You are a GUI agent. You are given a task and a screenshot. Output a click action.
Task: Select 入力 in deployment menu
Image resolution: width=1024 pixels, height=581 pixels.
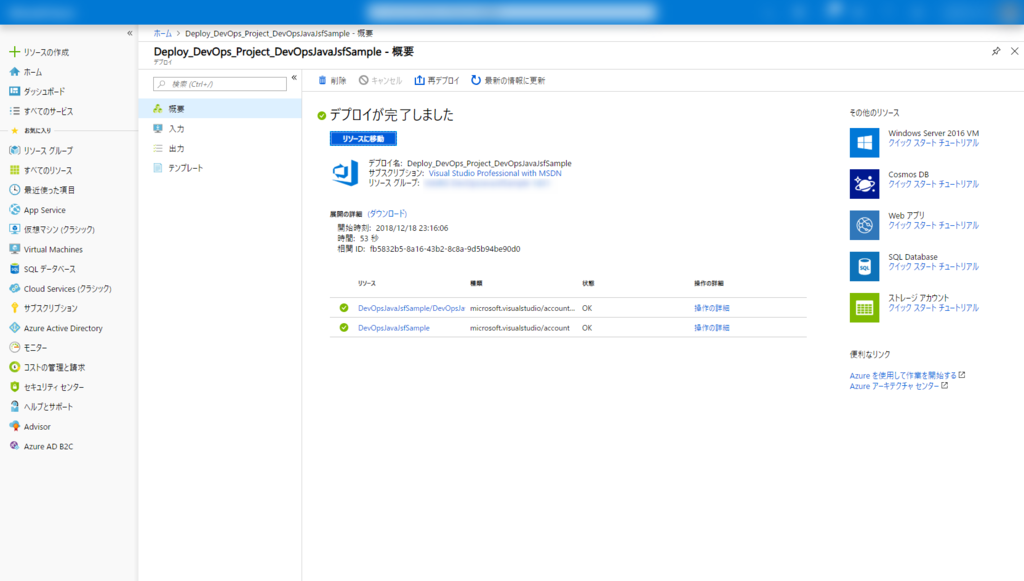click(220, 129)
